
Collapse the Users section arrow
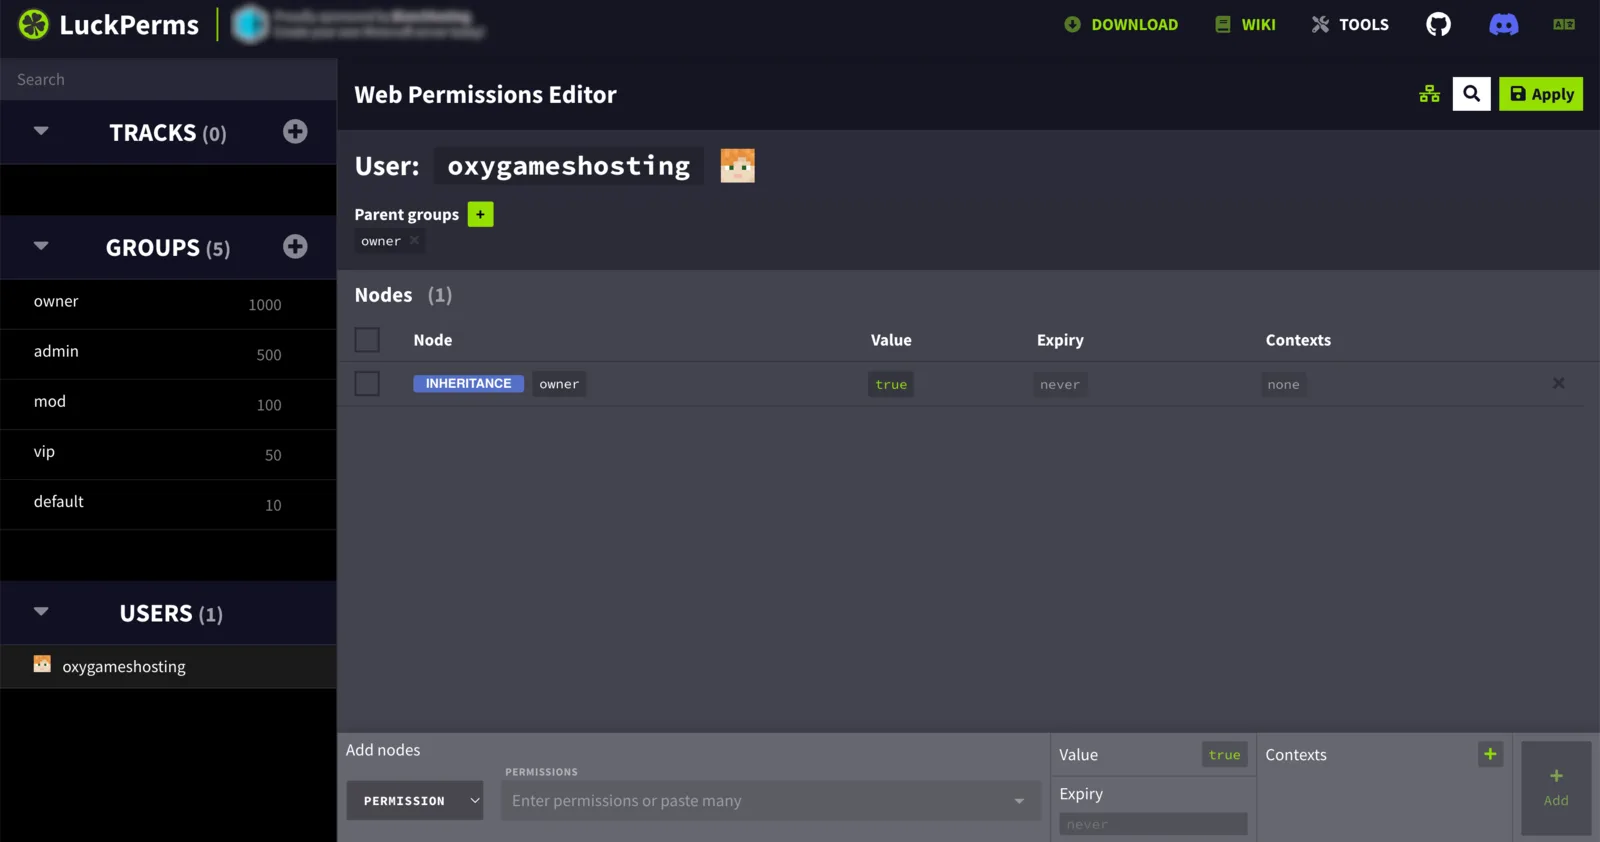(41, 612)
